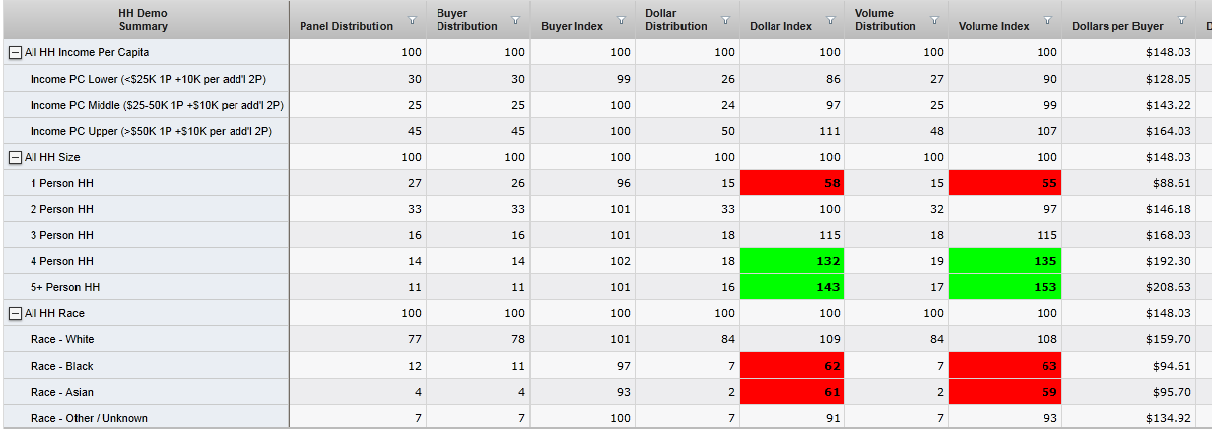Select the Income PC Upper row label

pyautogui.click(x=151, y=131)
